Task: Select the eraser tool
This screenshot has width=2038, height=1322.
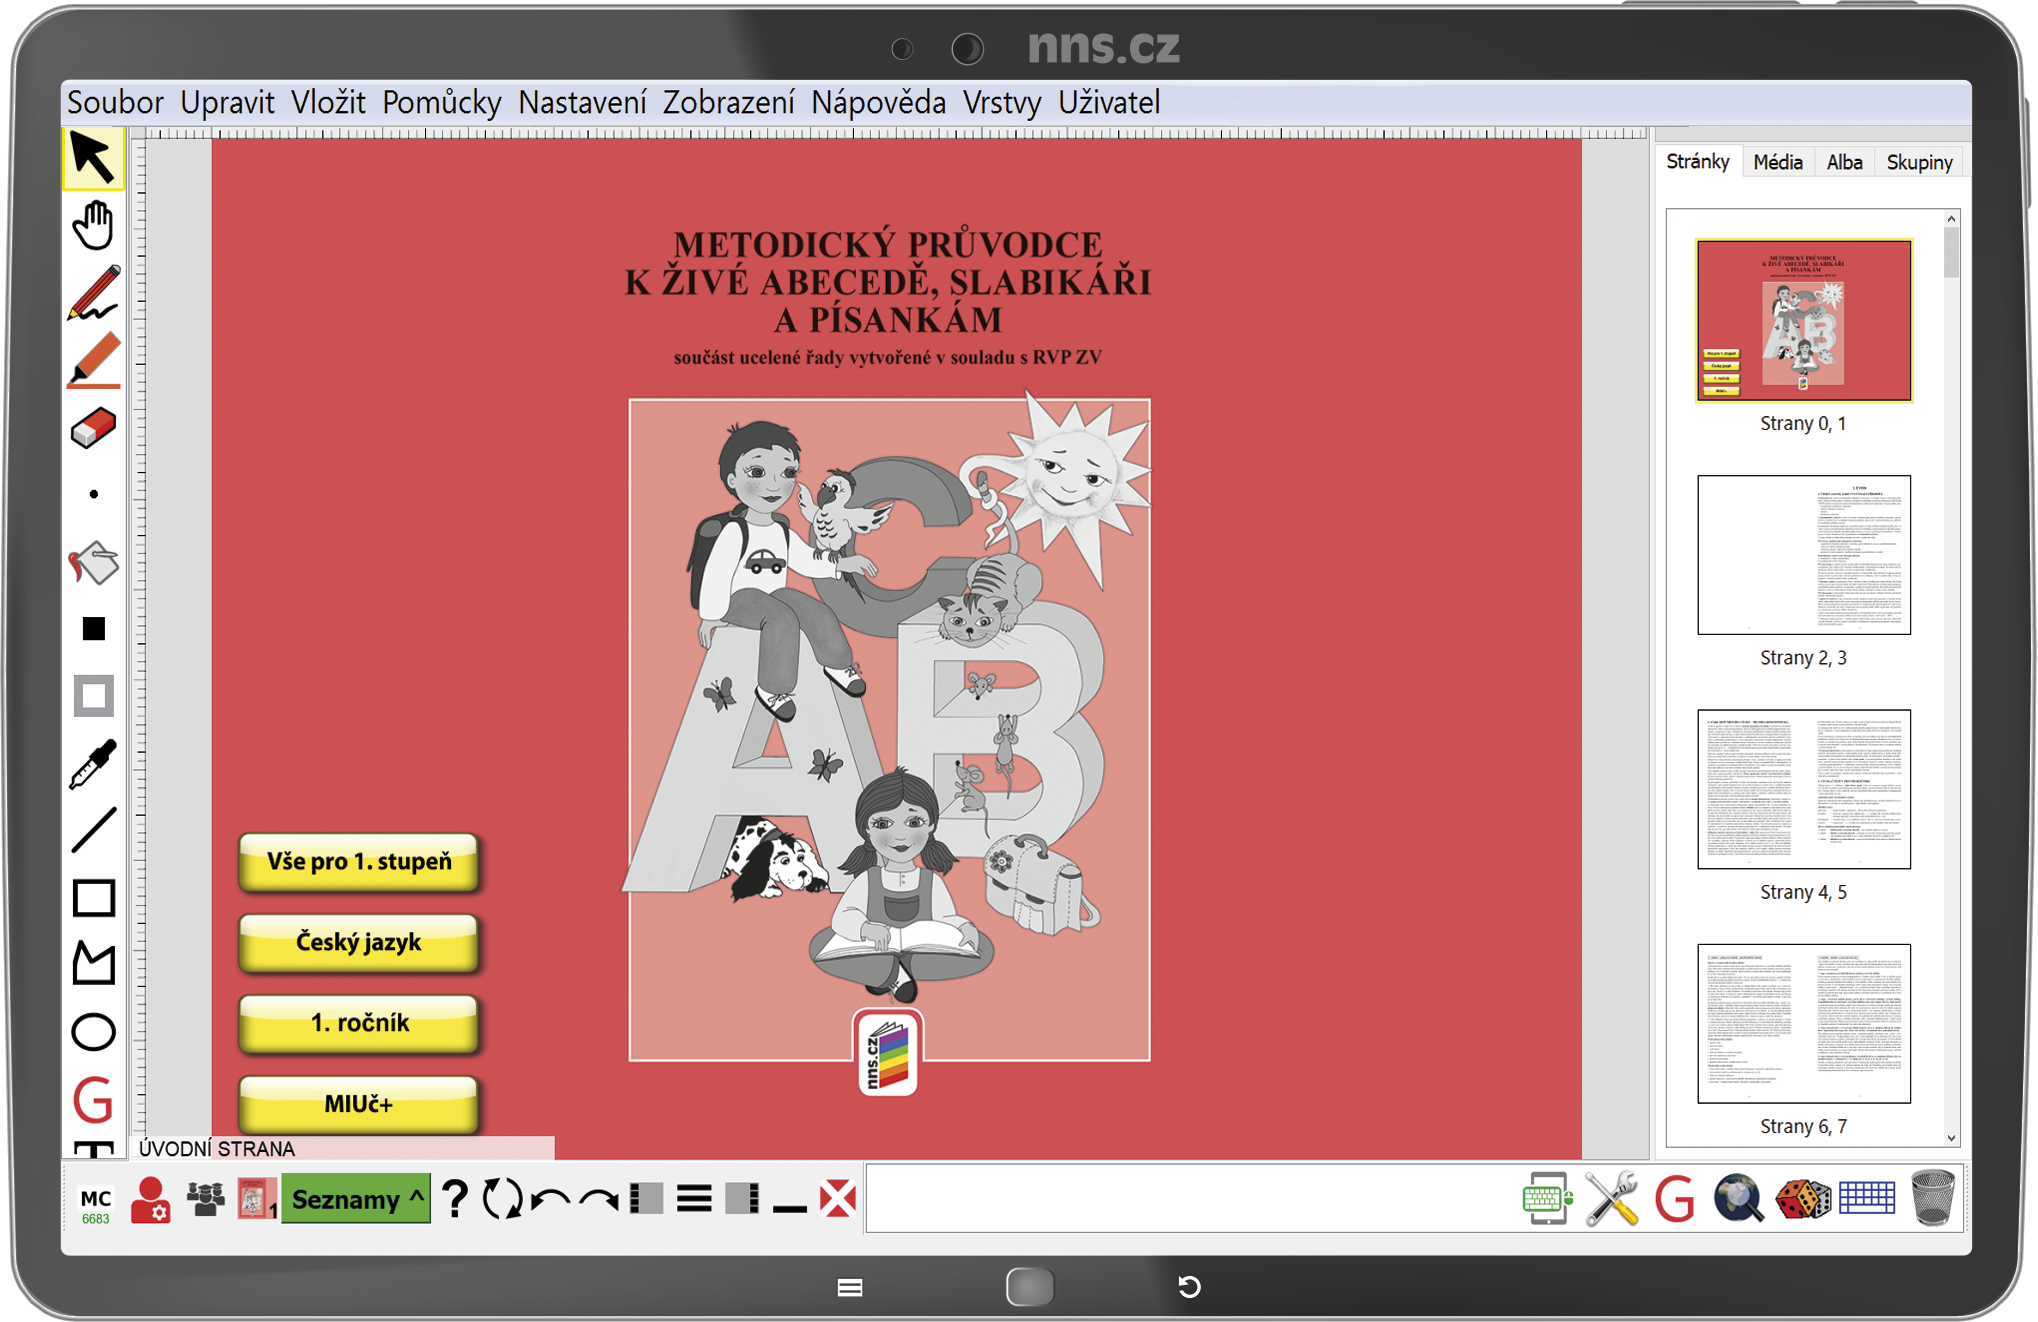Action: 93,428
